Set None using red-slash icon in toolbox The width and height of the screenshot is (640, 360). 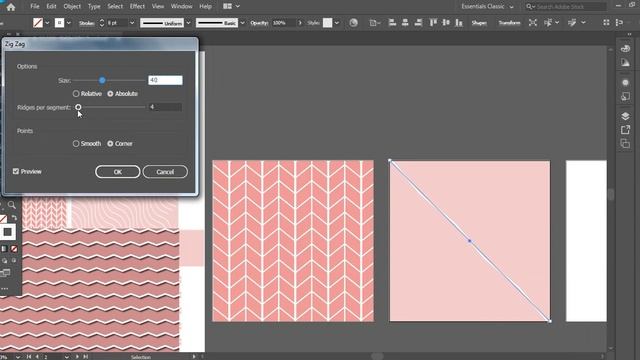pos(14,249)
